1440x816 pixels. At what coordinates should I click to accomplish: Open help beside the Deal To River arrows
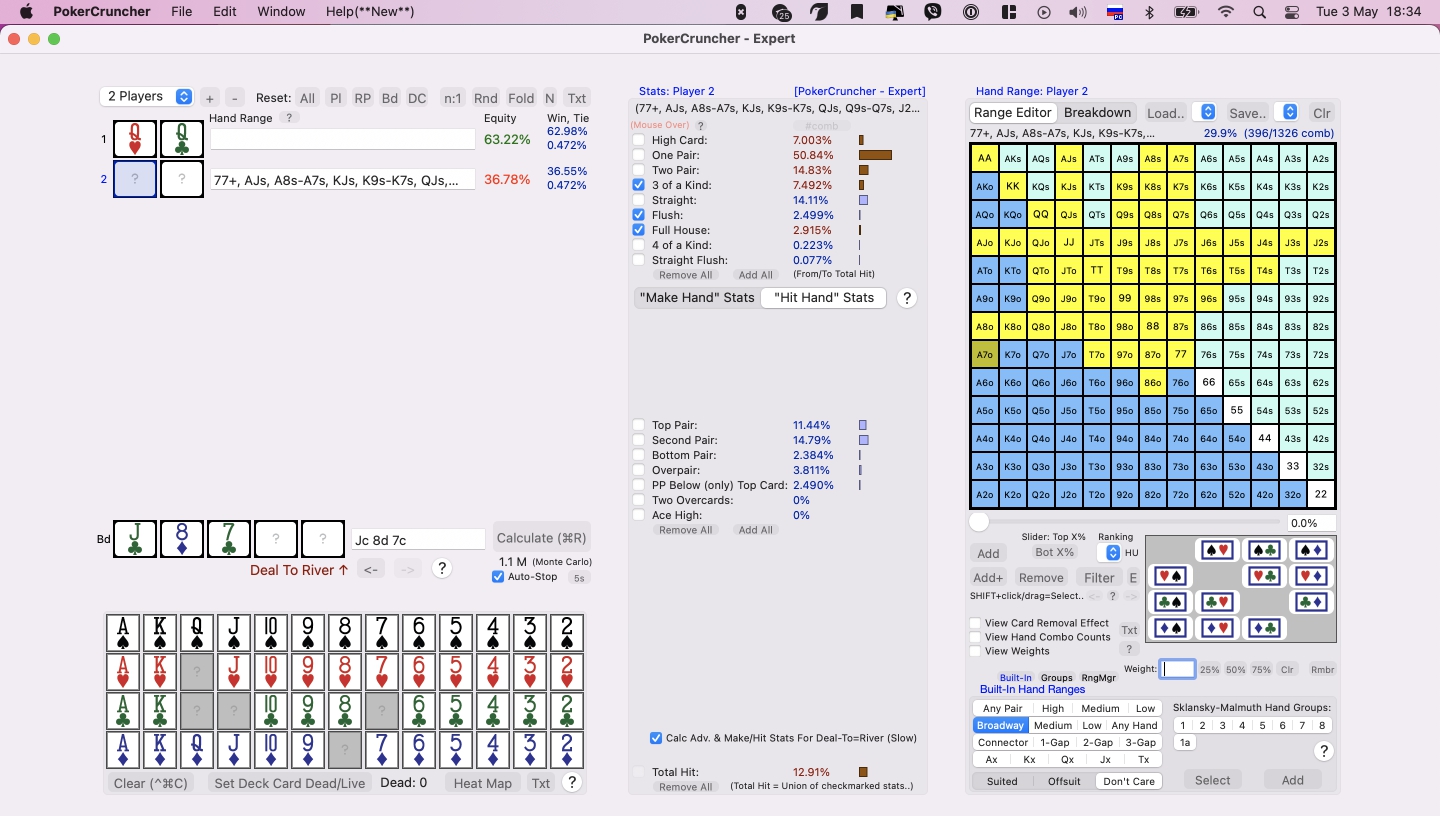click(x=442, y=568)
